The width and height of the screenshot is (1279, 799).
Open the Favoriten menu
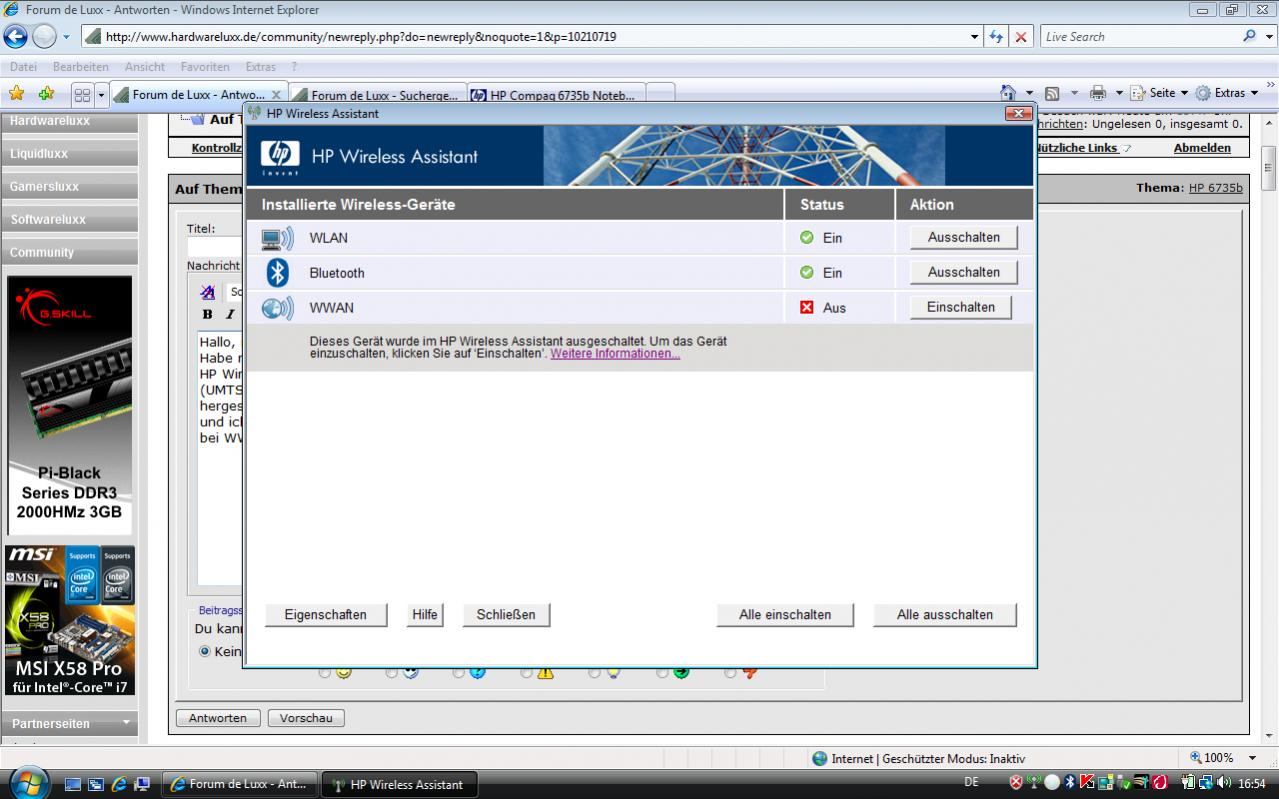click(205, 67)
